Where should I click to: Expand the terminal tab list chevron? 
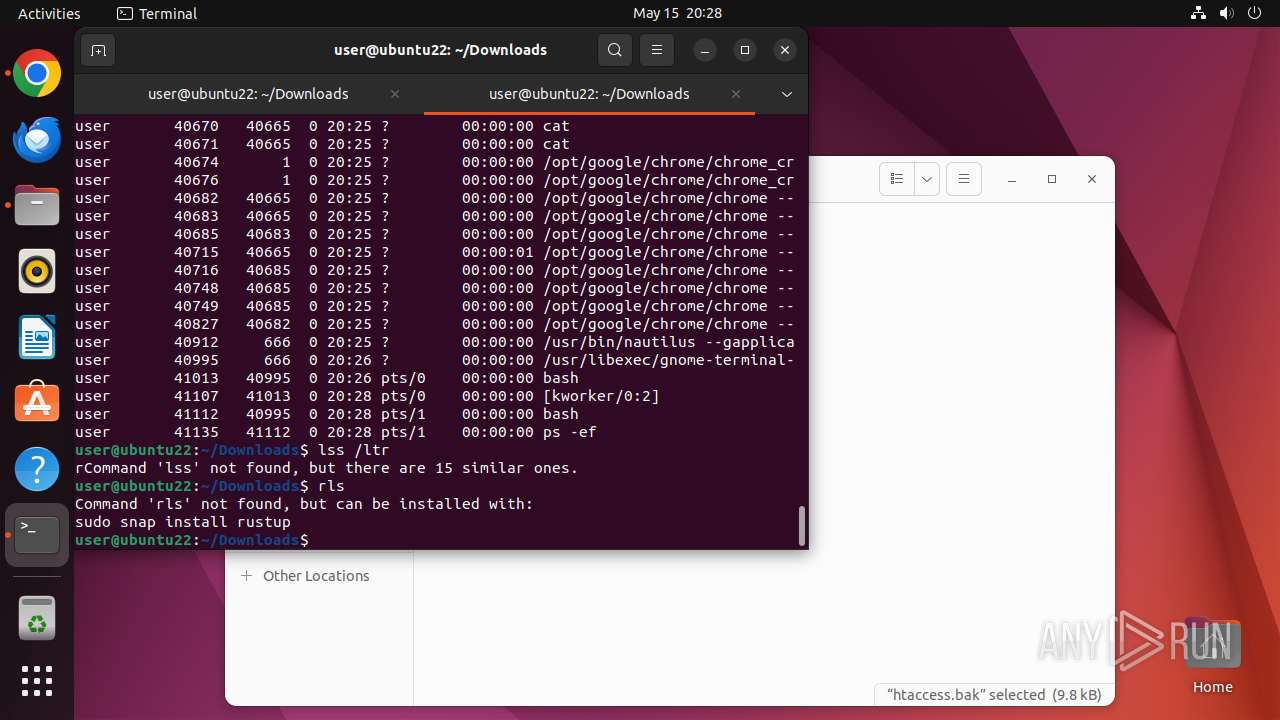787,94
